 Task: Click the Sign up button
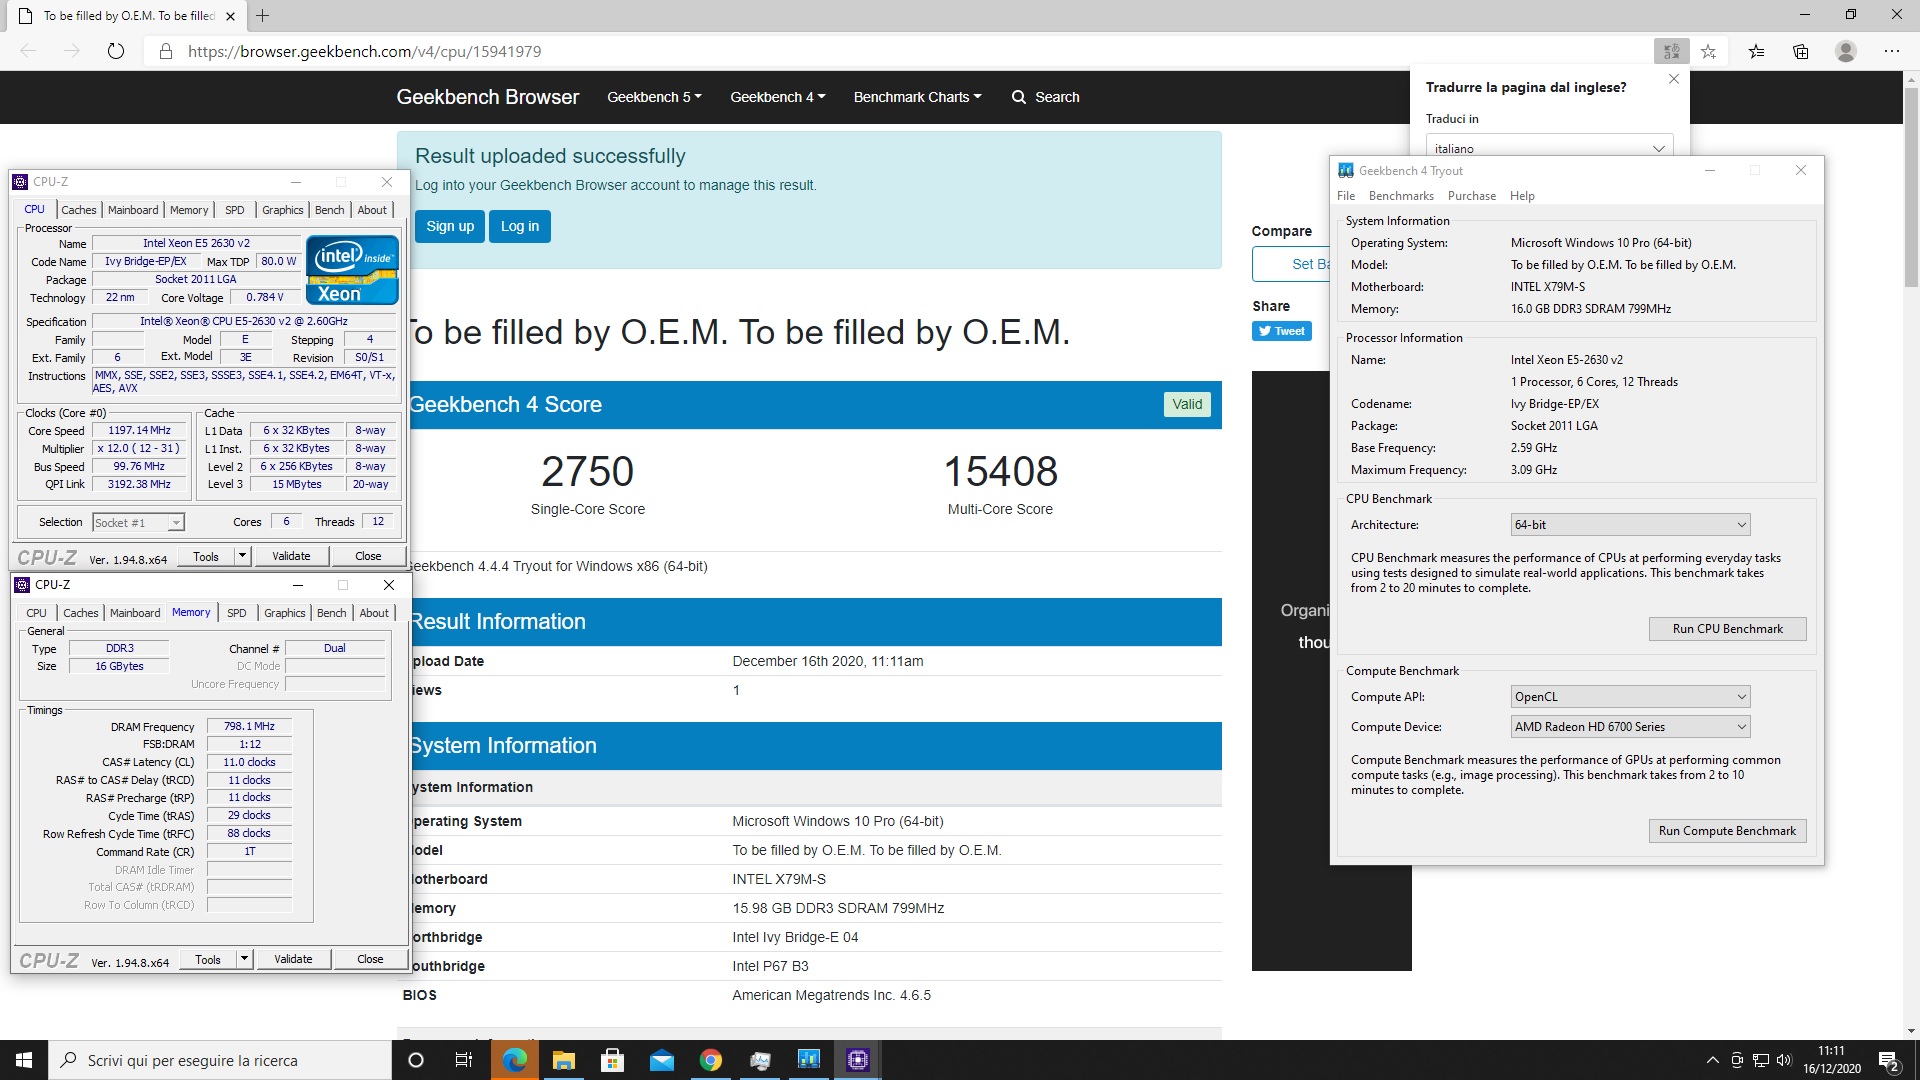coord(450,226)
